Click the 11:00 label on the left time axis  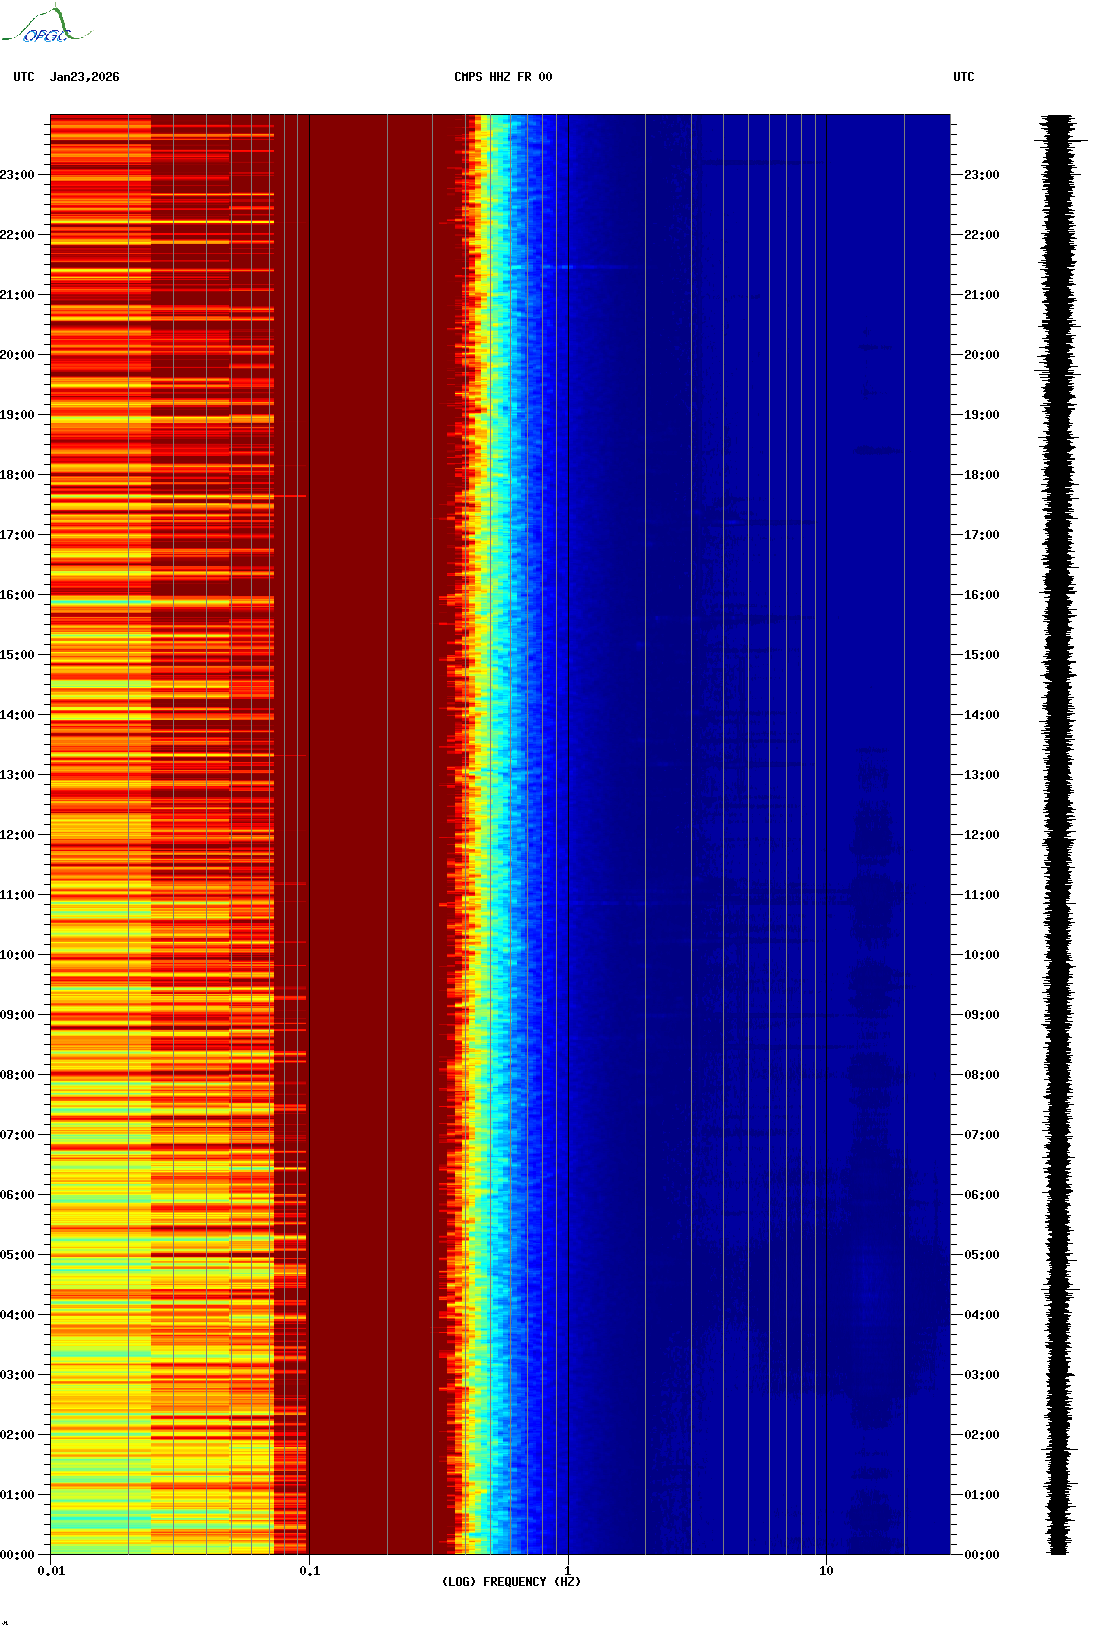[x=17, y=895]
